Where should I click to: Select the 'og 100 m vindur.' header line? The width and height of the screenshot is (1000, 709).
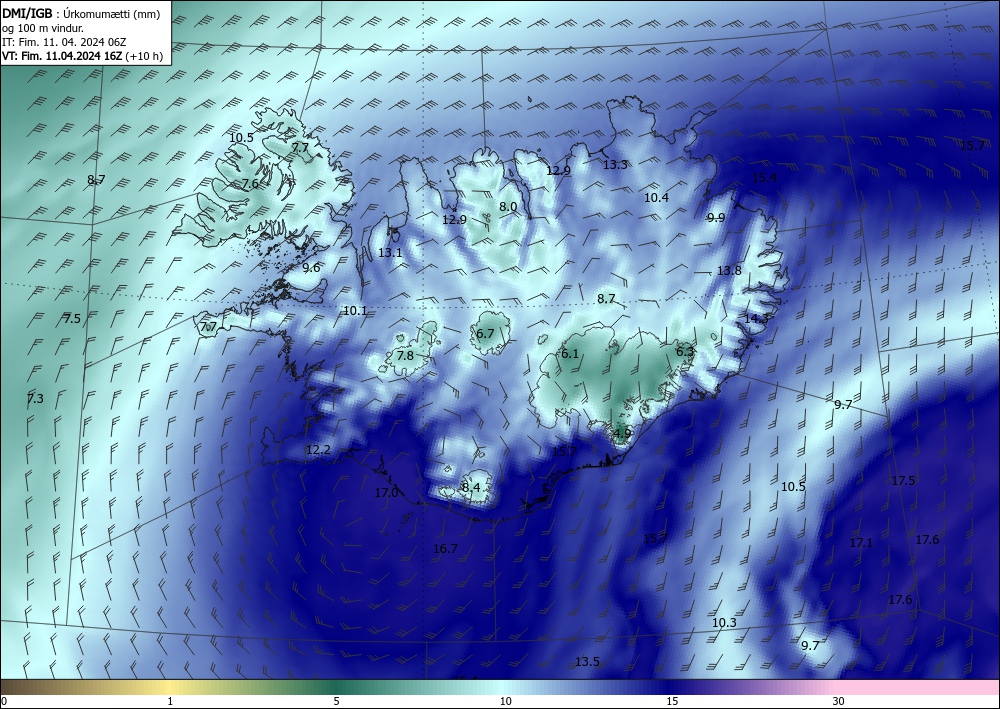coord(42,28)
